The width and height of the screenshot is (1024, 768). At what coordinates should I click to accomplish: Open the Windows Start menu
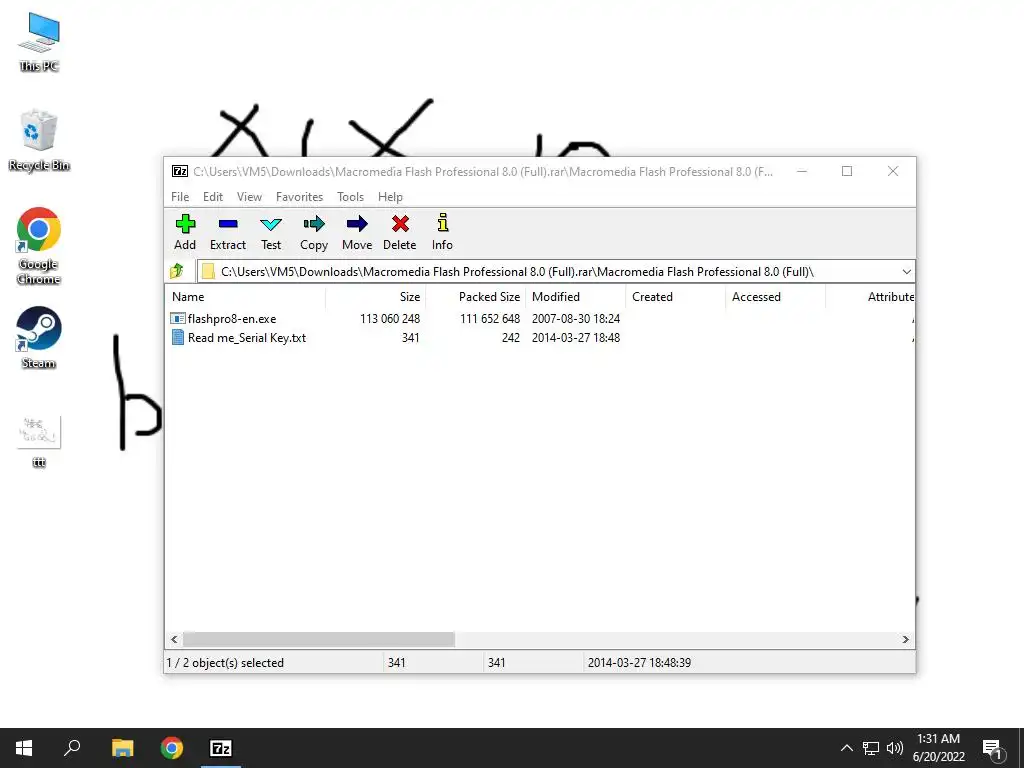pyautogui.click(x=24, y=748)
